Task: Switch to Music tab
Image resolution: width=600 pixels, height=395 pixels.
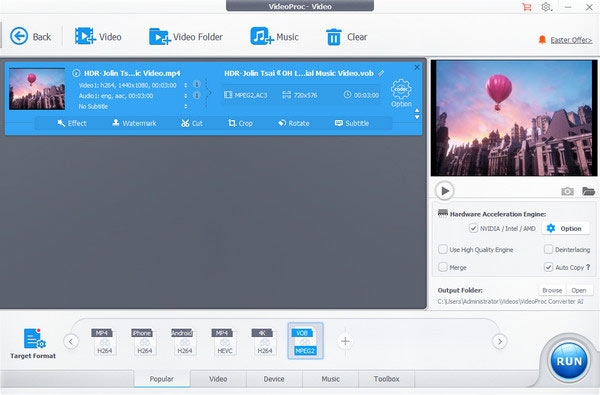Action: 331,379
